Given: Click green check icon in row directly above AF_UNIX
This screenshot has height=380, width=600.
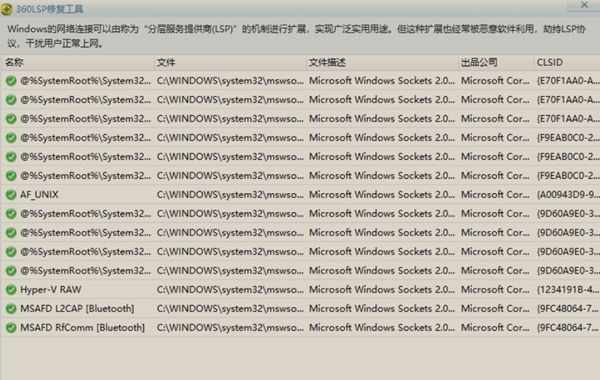Looking at the screenshot, I should pos(11,176).
